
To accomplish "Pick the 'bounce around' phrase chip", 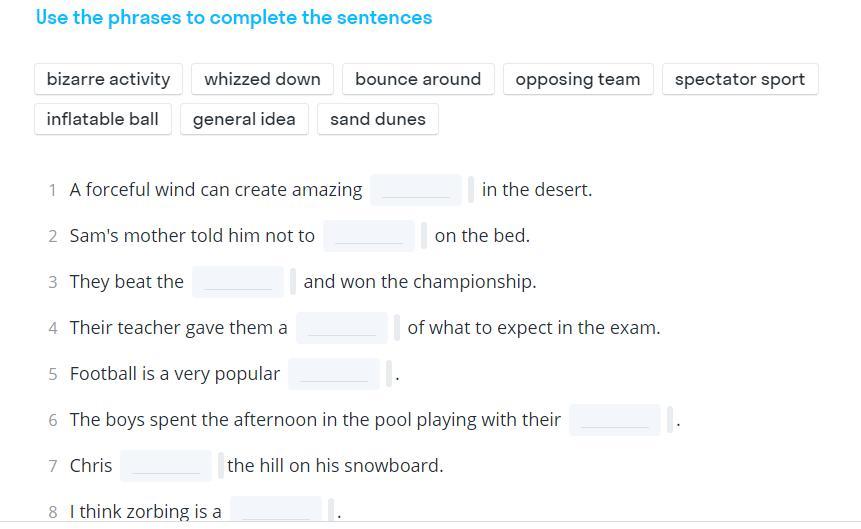I will tap(418, 79).
